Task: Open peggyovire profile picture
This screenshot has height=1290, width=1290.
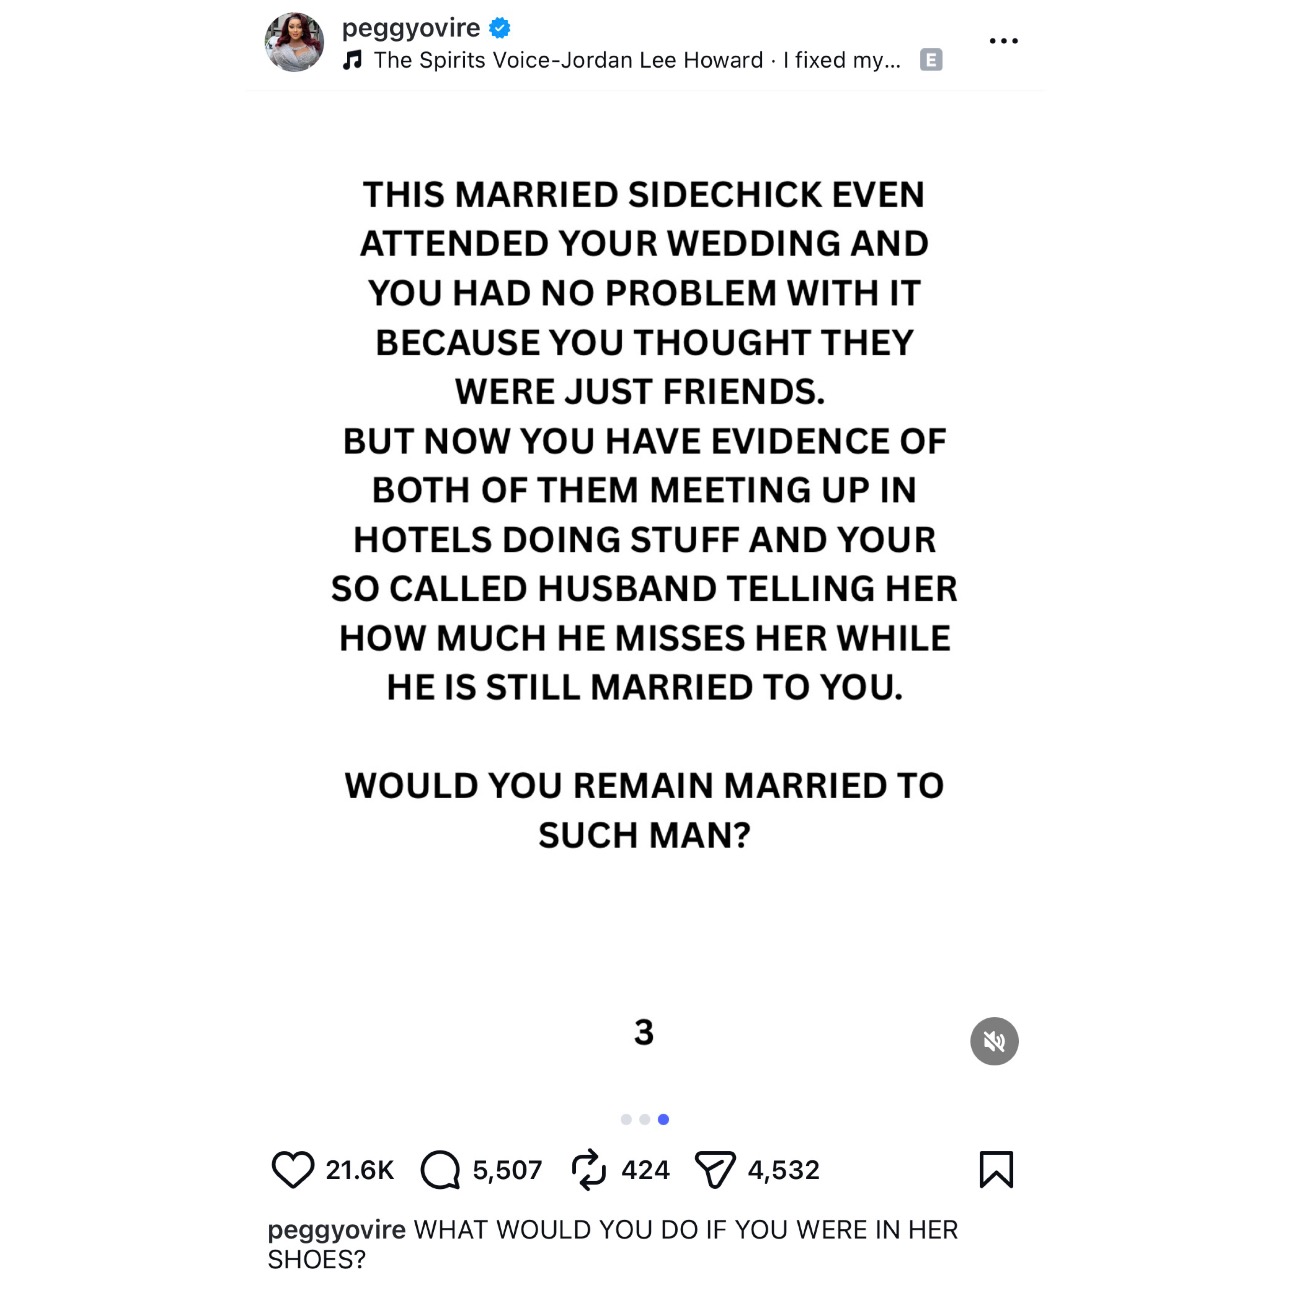Action: 294,43
